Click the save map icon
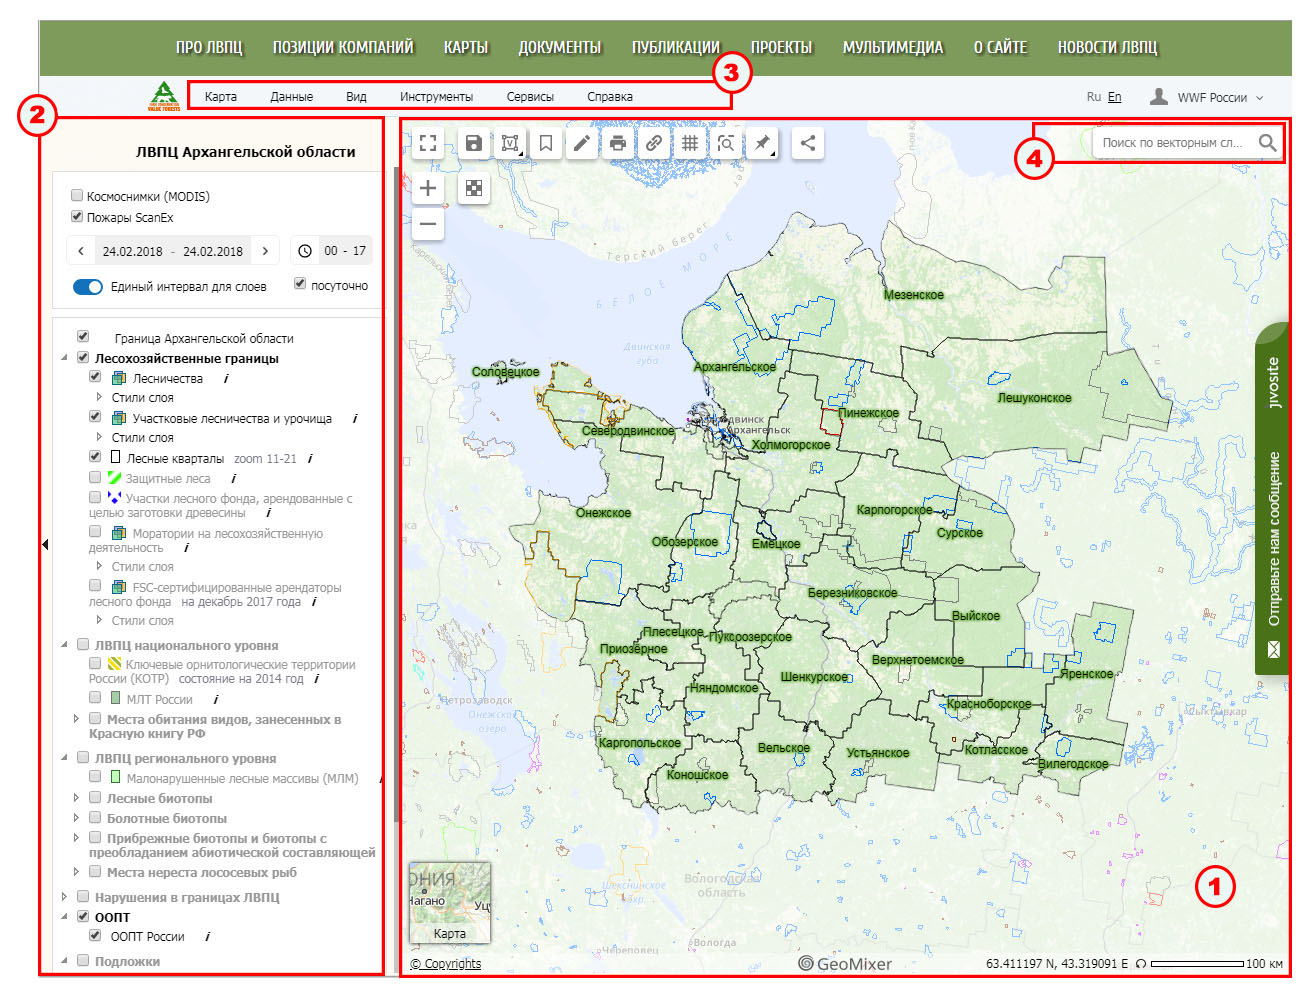 point(474,143)
